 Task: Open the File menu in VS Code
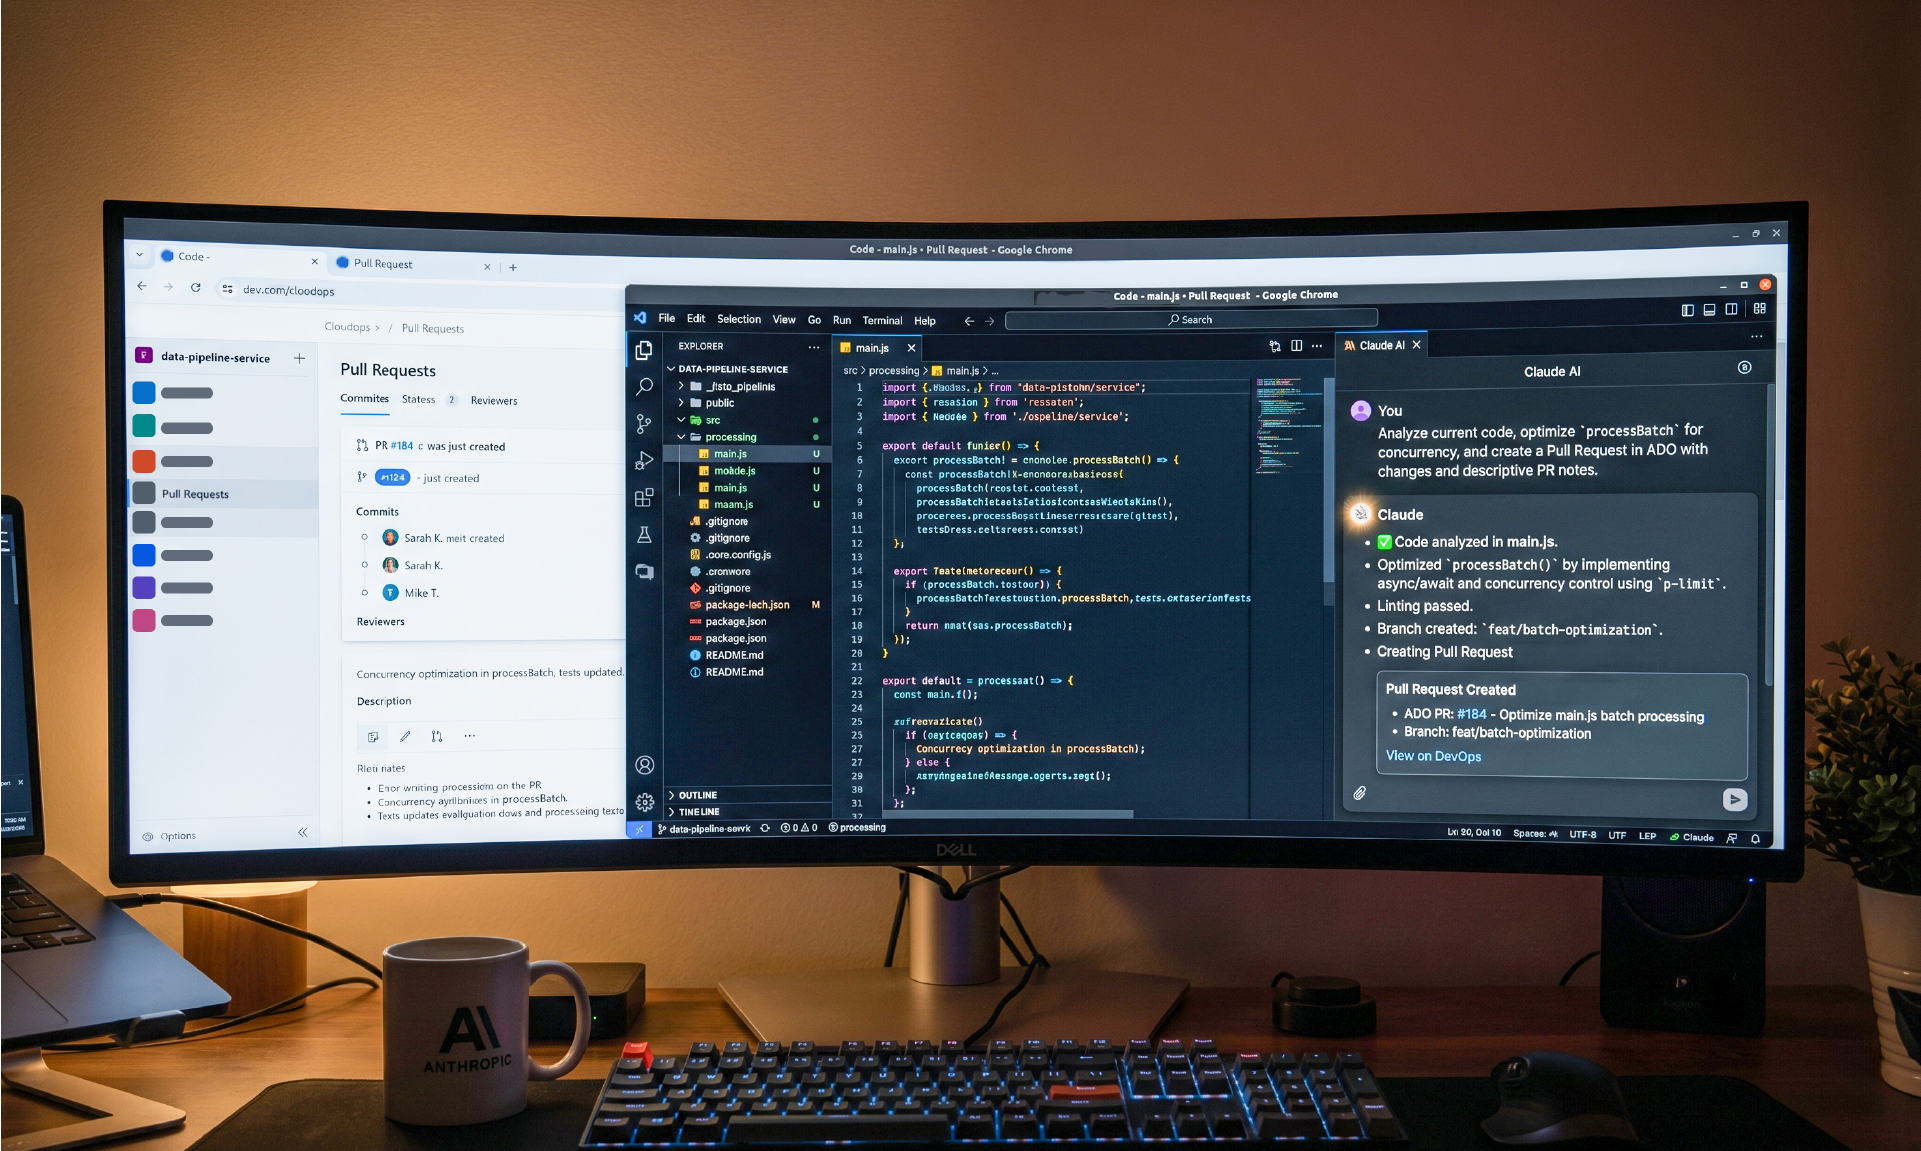[x=667, y=318]
